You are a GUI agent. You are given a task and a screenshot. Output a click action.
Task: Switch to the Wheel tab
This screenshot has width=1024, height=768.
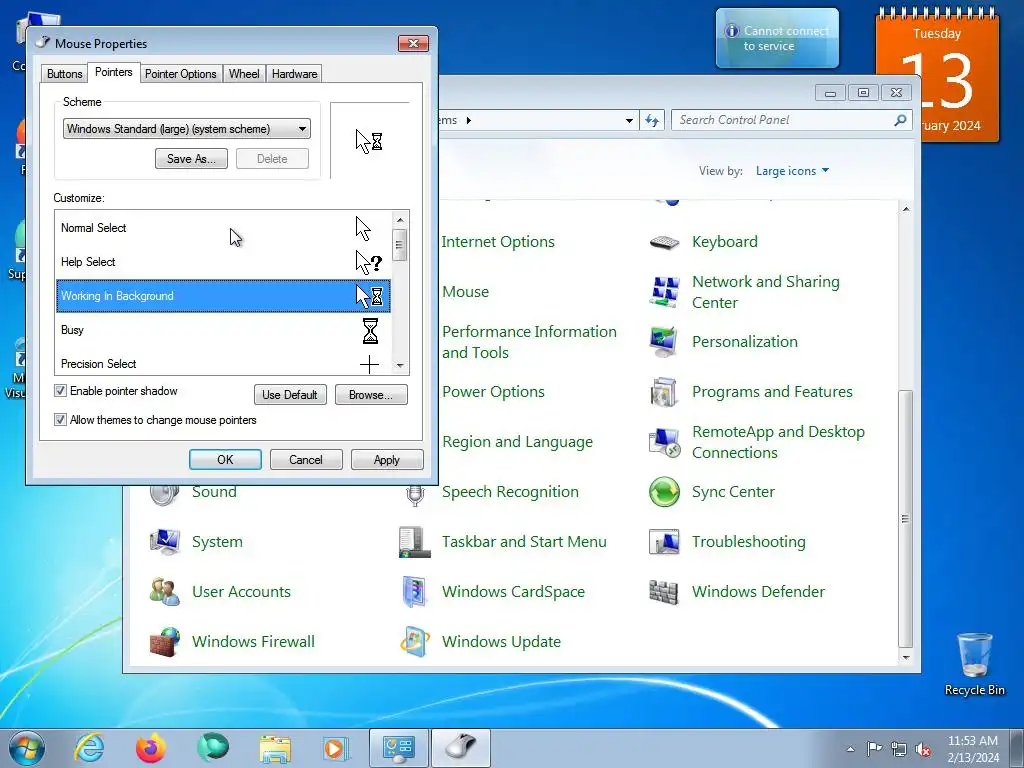(244, 74)
